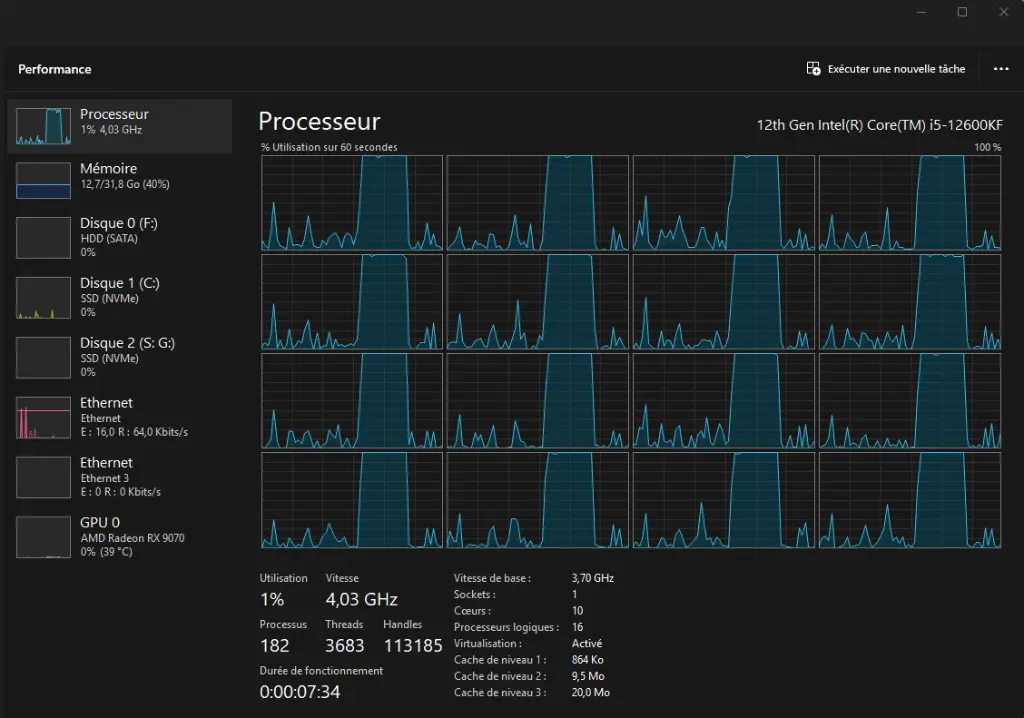
Task: Open the three-dots more options menu
Action: [x=1000, y=69]
